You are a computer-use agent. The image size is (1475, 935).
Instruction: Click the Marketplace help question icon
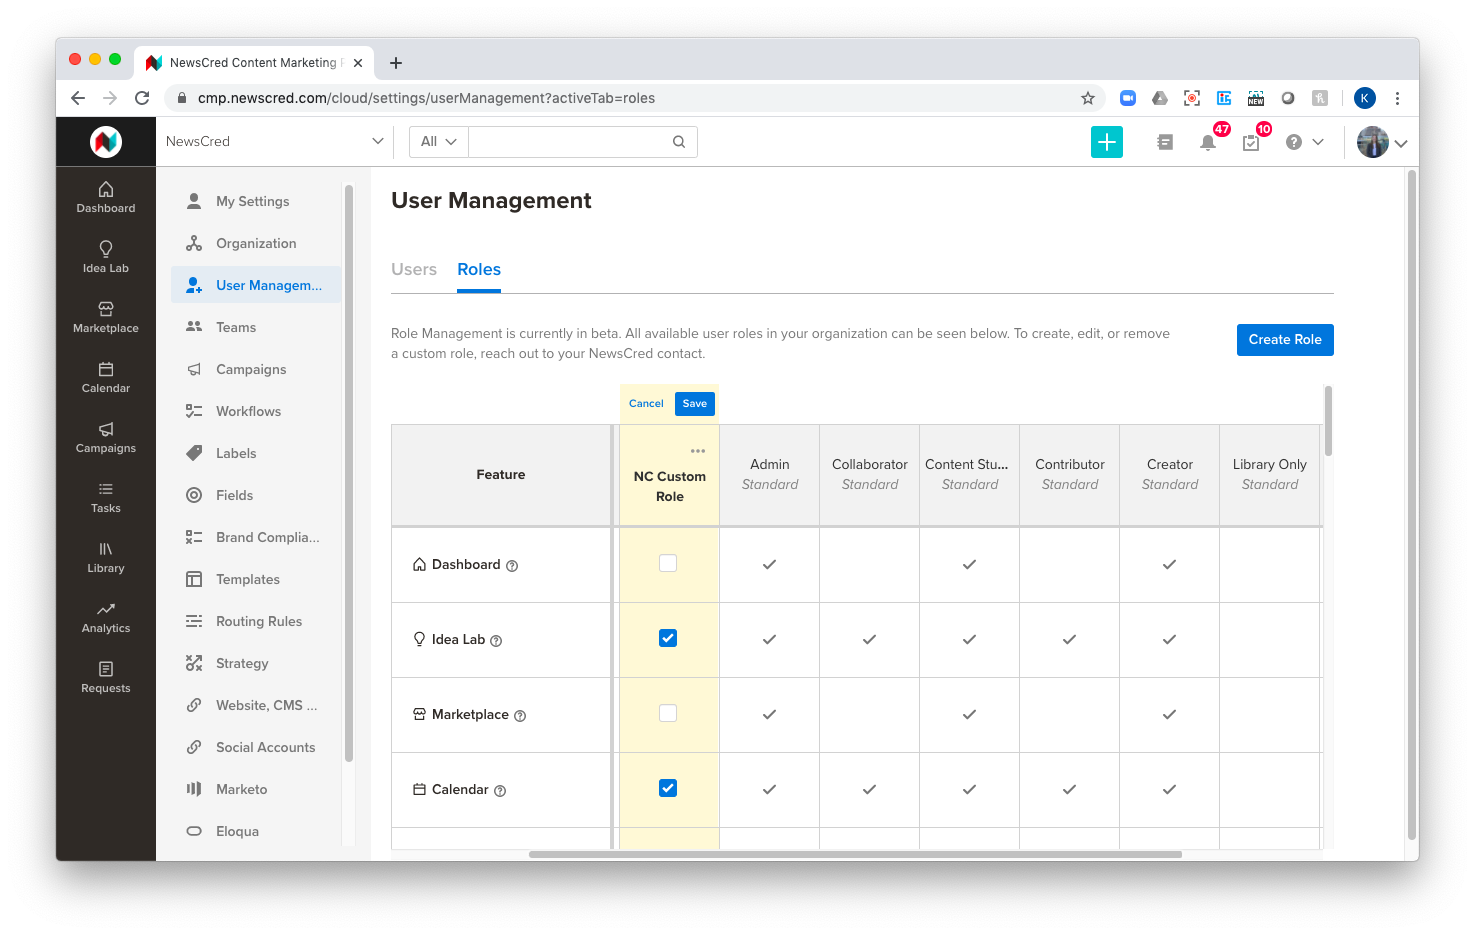click(520, 716)
